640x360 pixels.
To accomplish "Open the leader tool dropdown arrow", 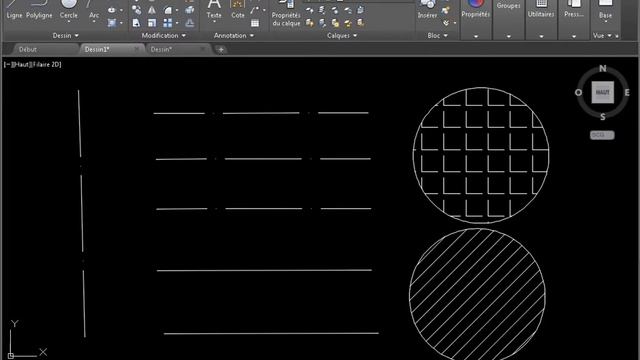I will pyautogui.click(x=264, y=10).
